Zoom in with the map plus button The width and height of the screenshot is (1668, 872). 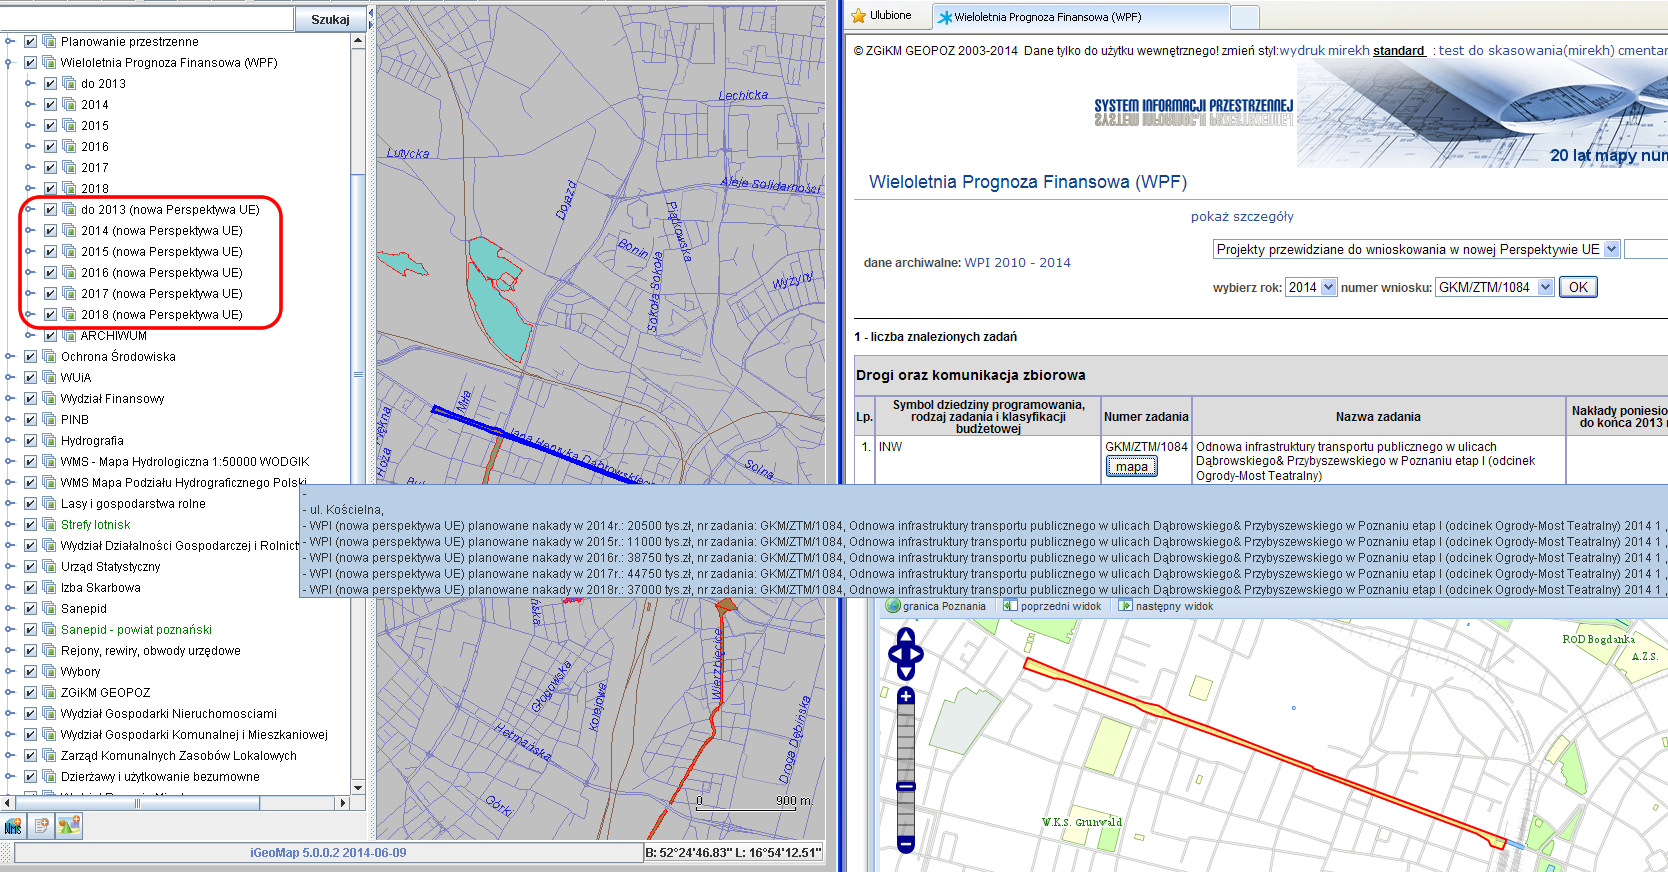tap(906, 696)
